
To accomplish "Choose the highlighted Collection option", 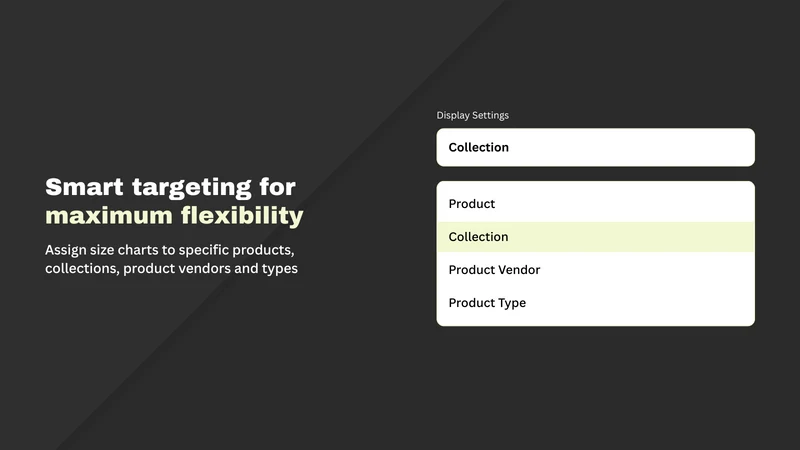I will [595, 237].
